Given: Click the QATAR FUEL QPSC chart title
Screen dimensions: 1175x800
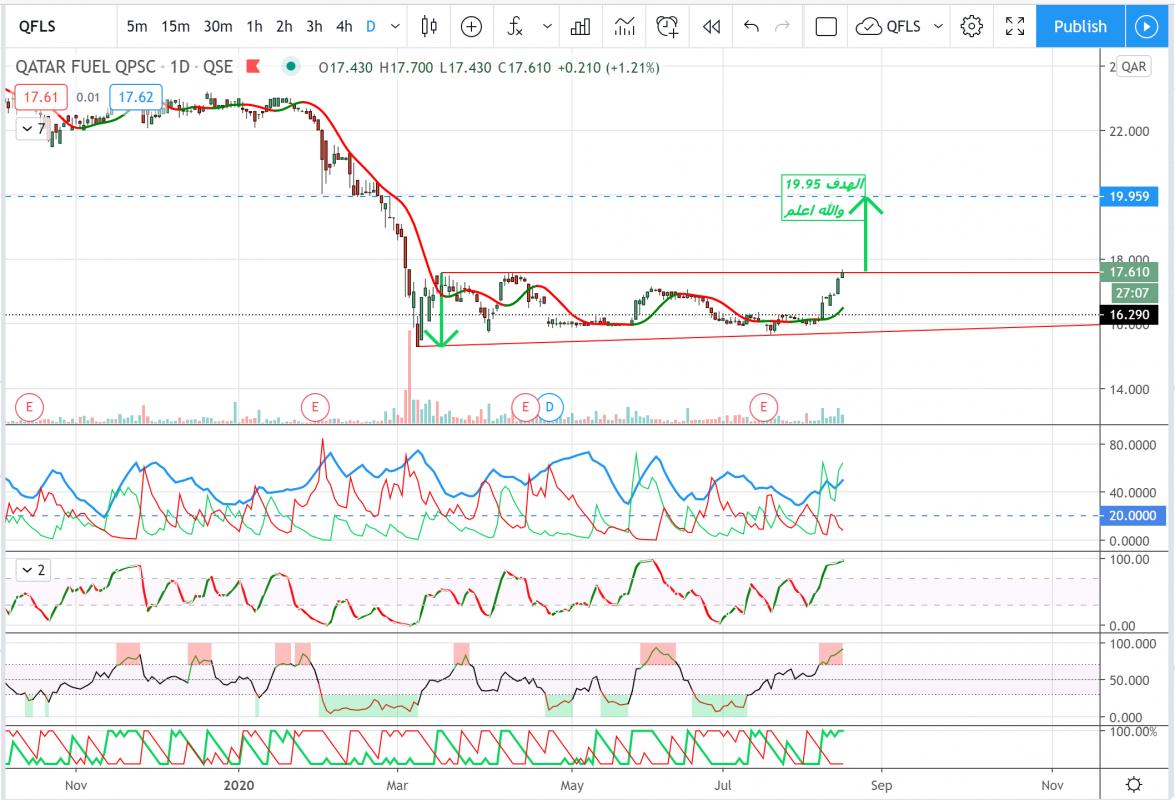Looking at the screenshot, I should click(x=85, y=67).
